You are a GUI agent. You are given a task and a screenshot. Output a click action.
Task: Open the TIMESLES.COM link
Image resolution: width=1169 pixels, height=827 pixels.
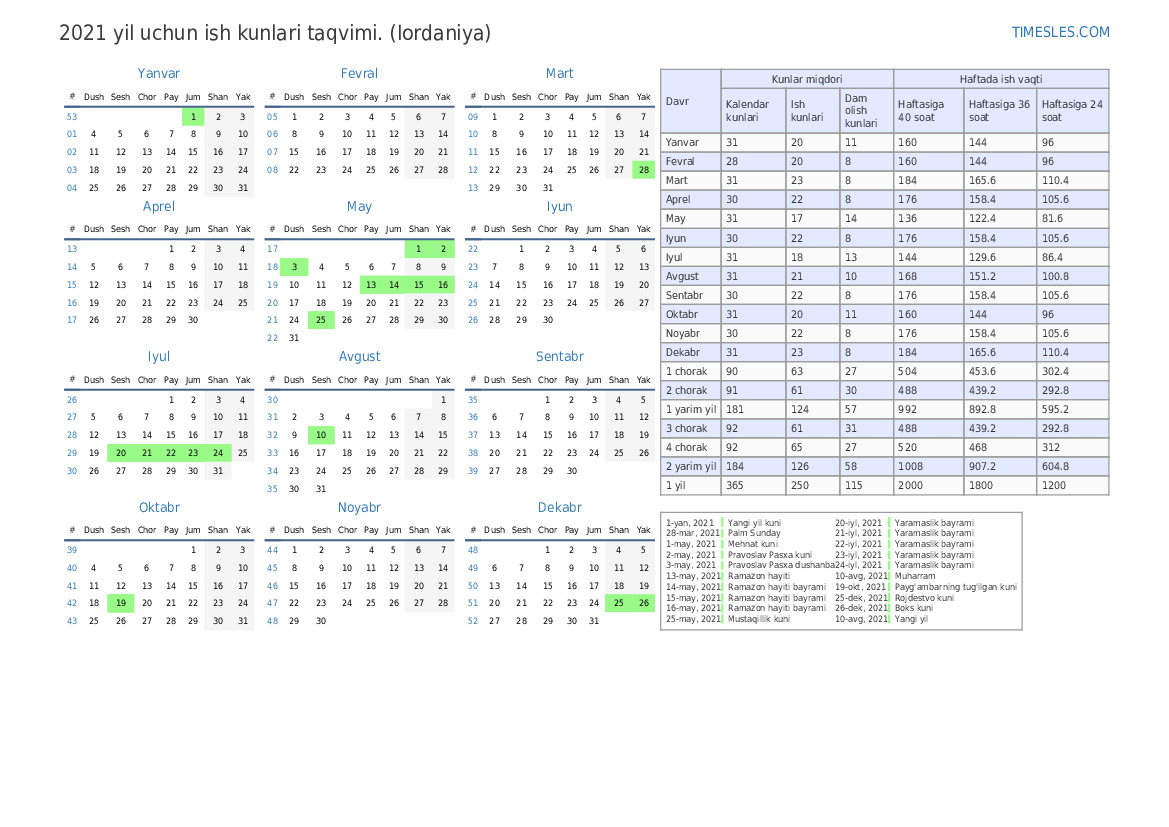pos(1060,32)
